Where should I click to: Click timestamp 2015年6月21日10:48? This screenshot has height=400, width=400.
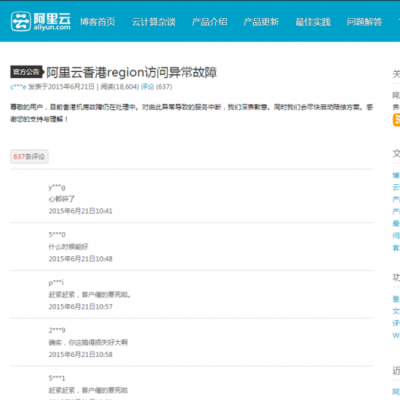click(81, 259)
